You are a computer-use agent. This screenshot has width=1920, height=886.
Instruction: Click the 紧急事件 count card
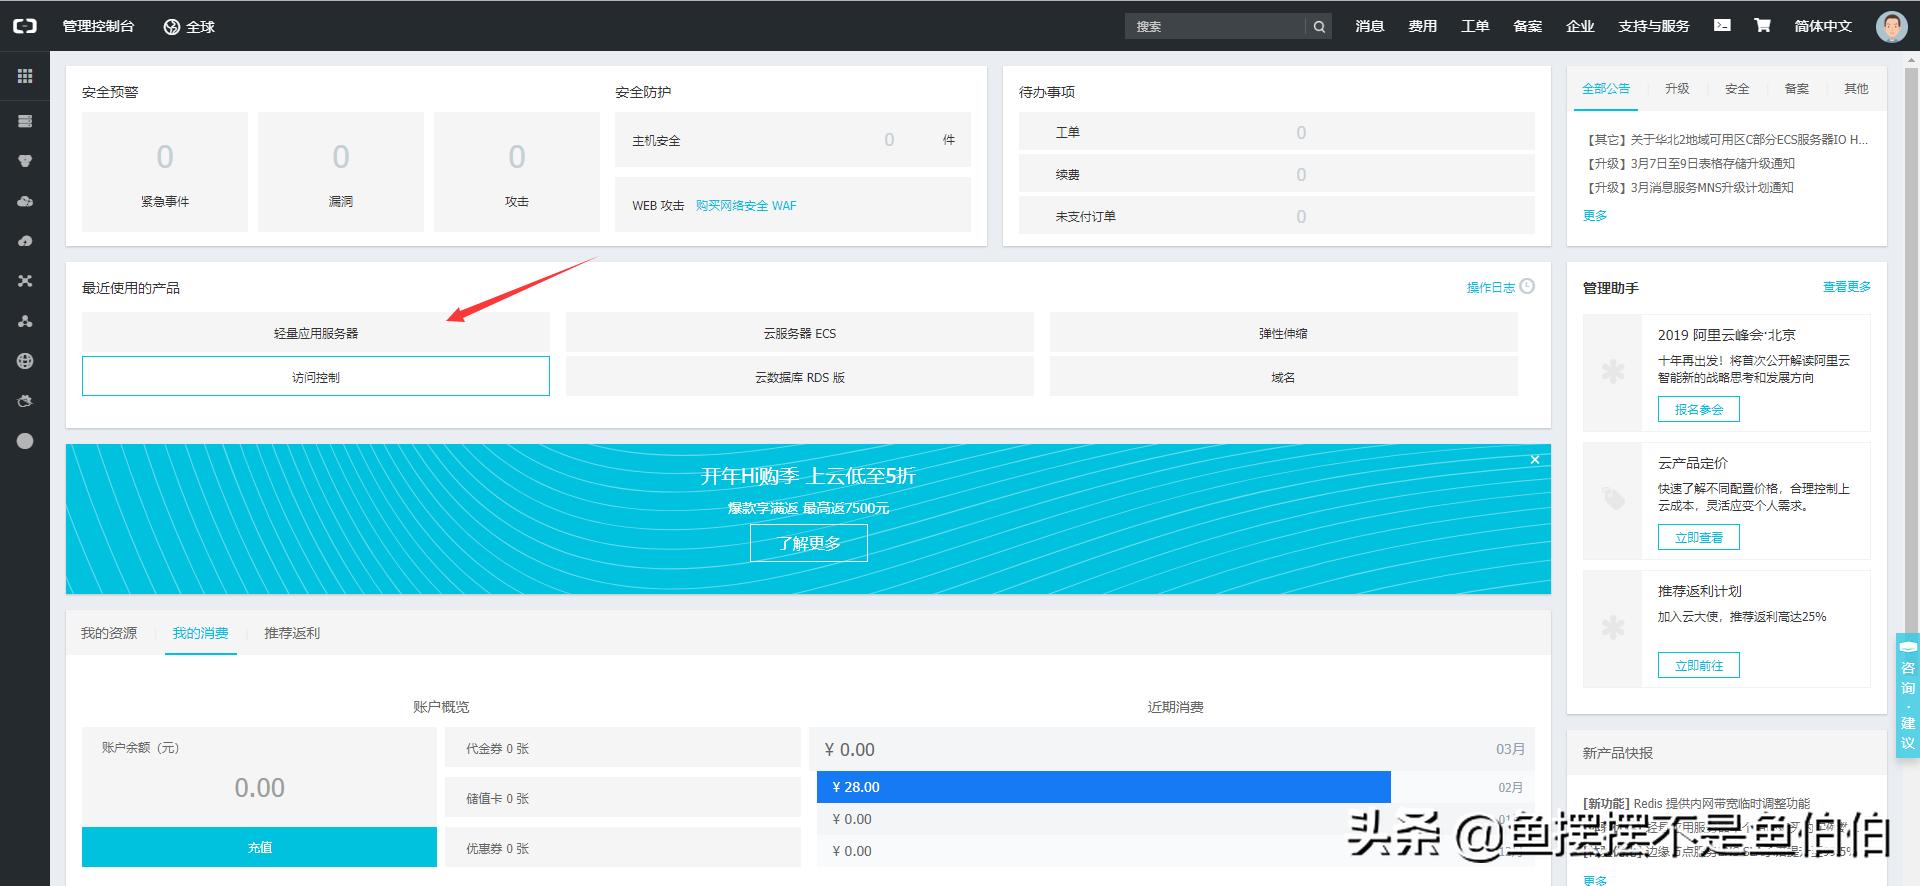click(165, 172)
